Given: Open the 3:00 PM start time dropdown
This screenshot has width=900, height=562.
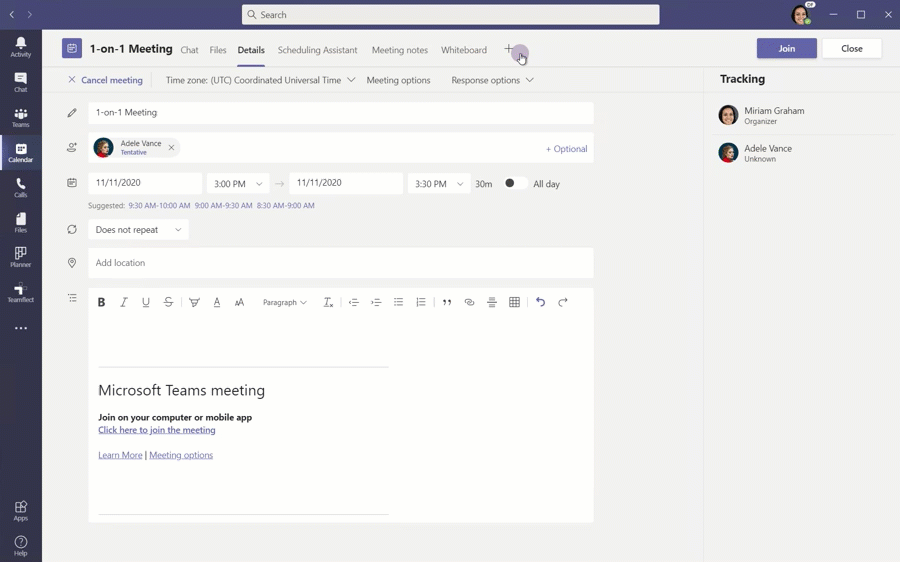Looking at the screenshot, I should tap(238, 184).
